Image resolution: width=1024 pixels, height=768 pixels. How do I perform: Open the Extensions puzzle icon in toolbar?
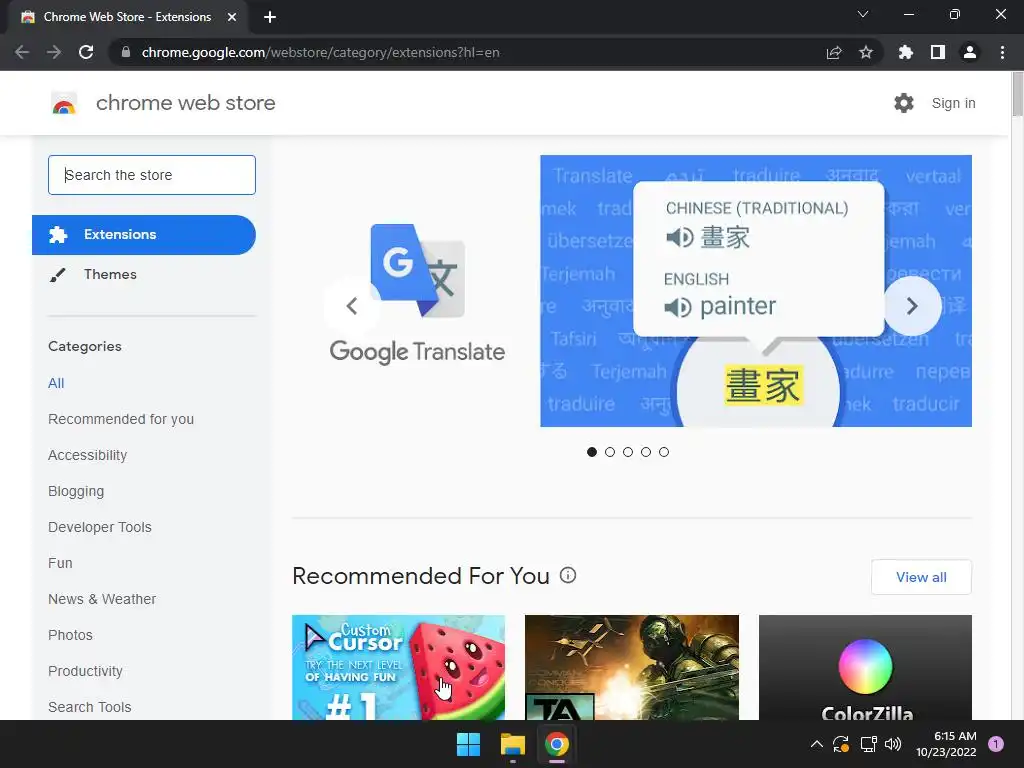pos(906,52)
